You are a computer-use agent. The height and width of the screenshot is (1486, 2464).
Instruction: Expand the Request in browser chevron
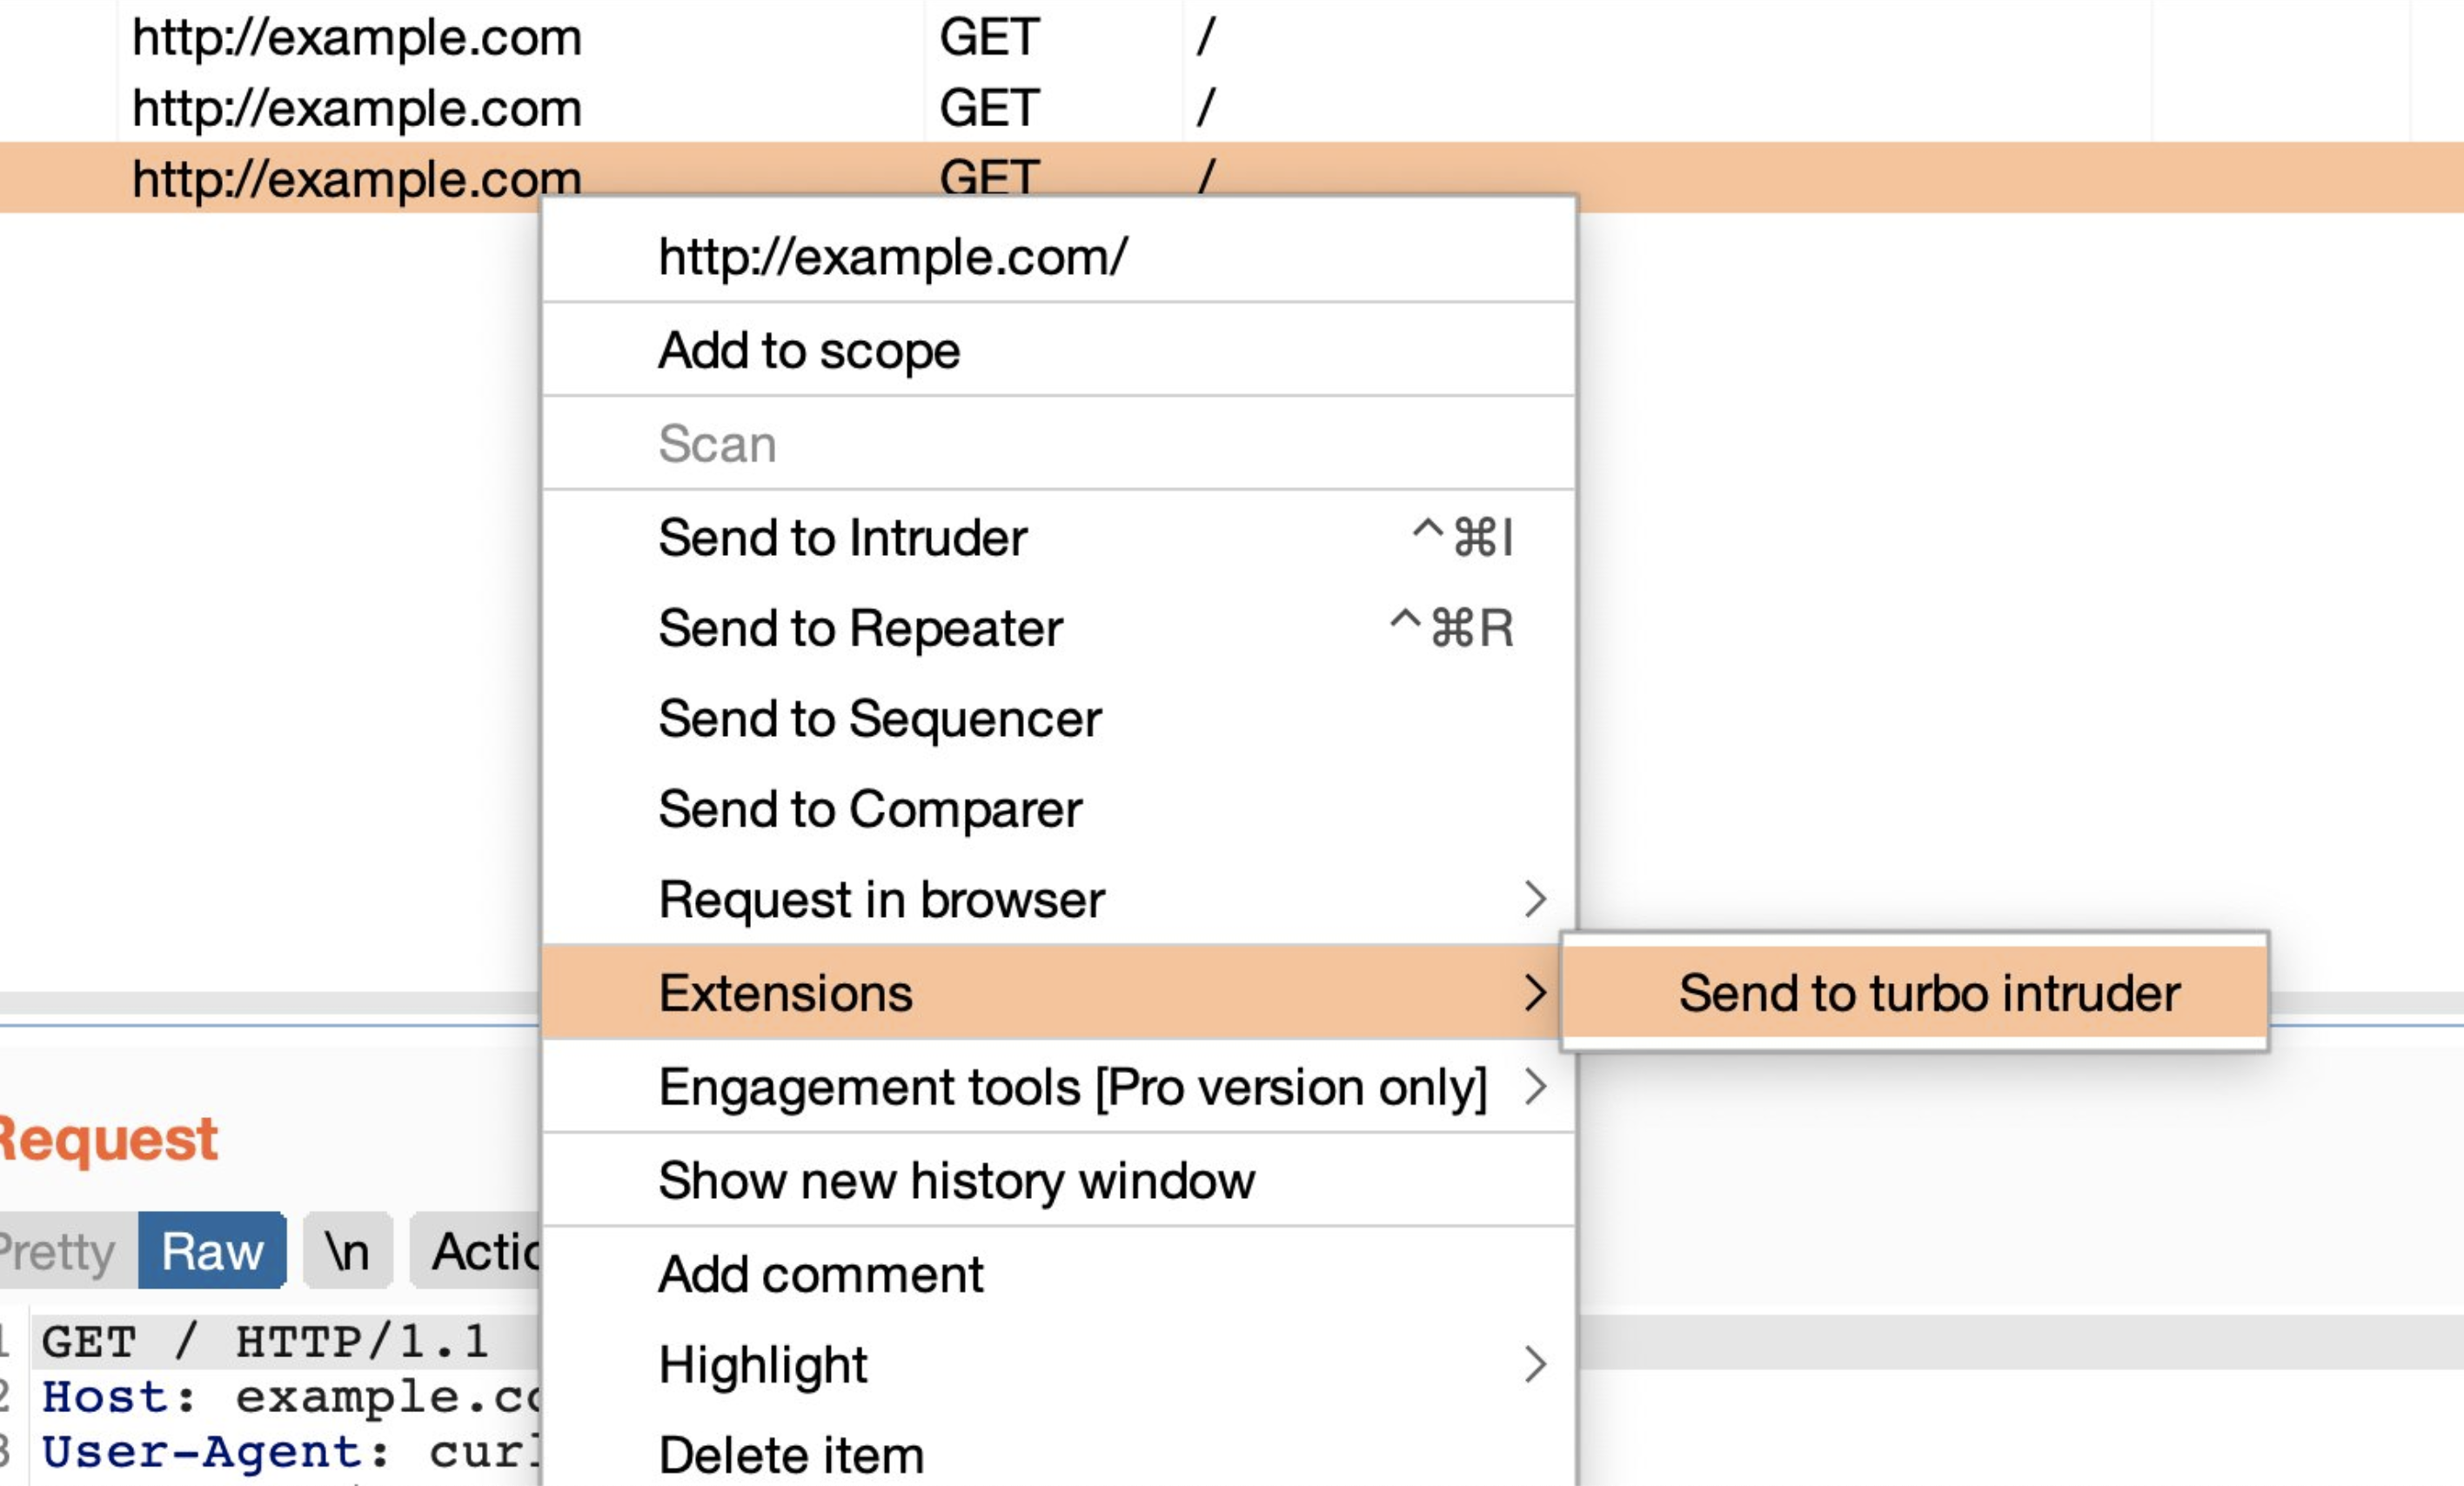[x=1535, y=899]
